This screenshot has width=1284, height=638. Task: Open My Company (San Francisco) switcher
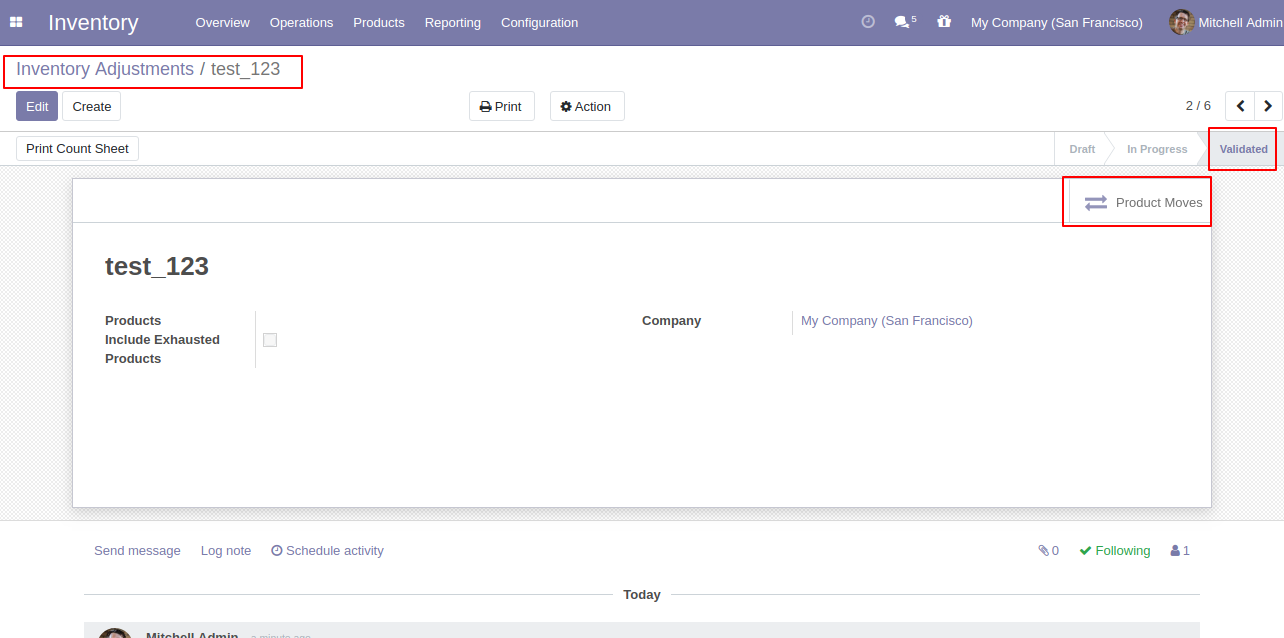click(x=1057, y=22)
